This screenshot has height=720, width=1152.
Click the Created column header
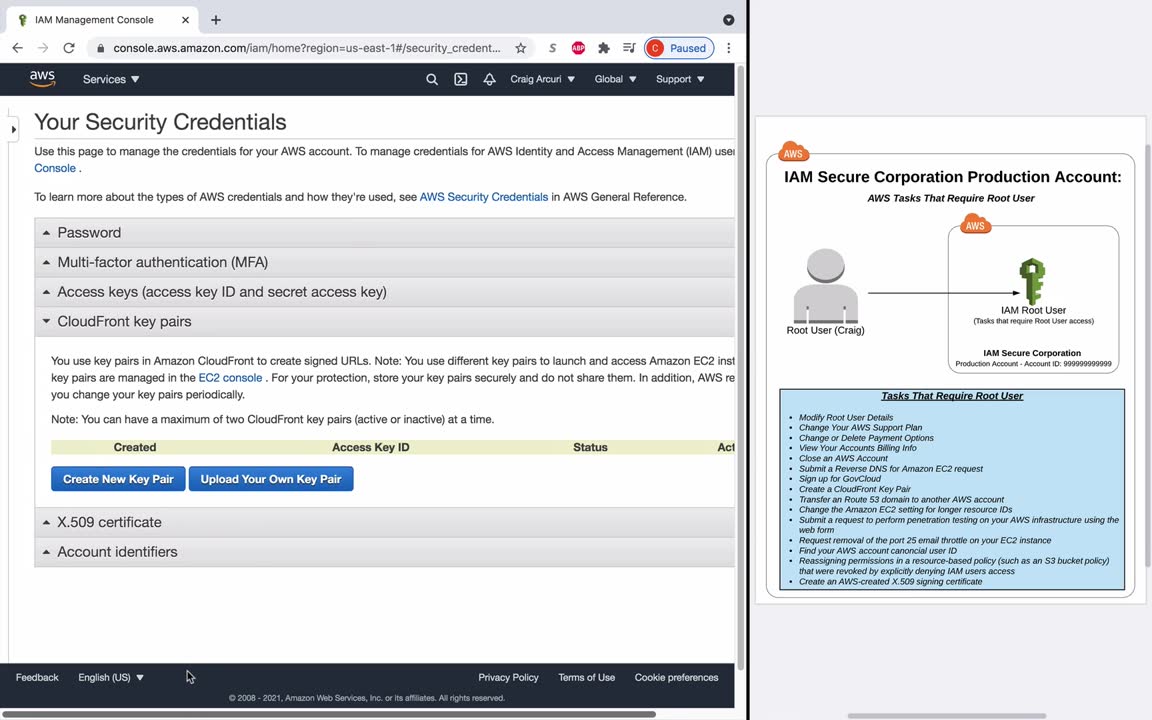pos(134,447)
